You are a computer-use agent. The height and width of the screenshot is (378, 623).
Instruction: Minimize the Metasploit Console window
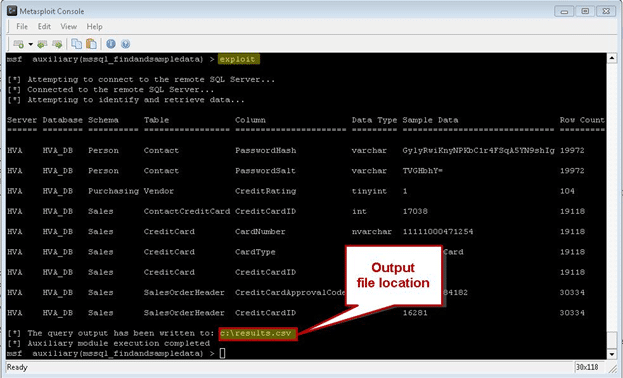564,12
